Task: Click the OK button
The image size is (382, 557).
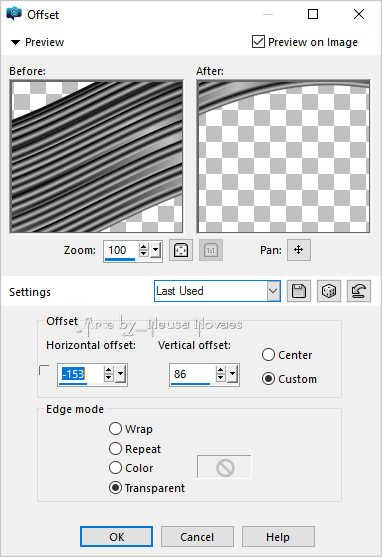Action: (x=117, y=537)
